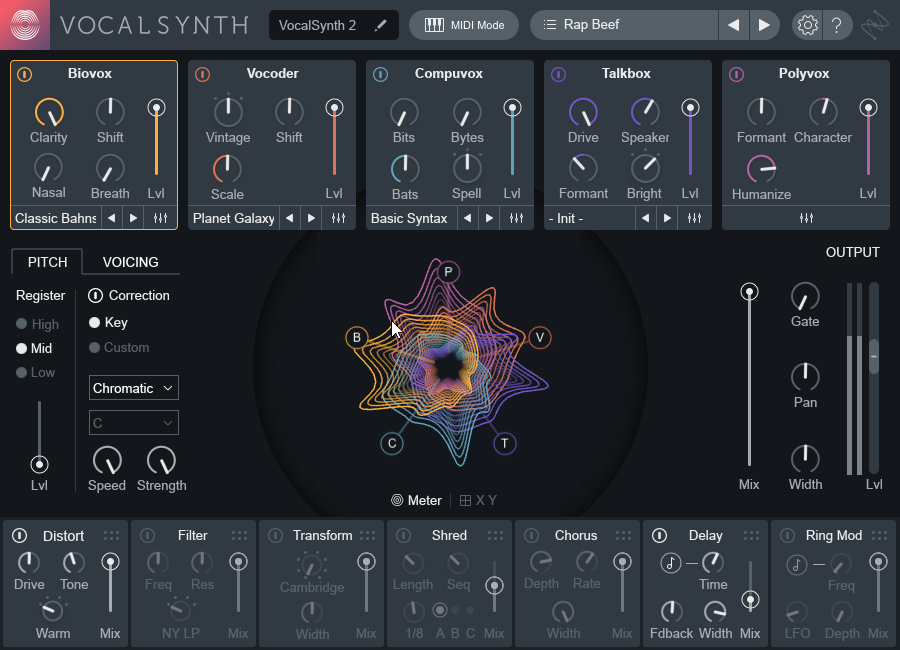This screenshot has width=900, height=650.
Task: Open the Talkbox Init preset menu
Action: click(x=590, y=218)
